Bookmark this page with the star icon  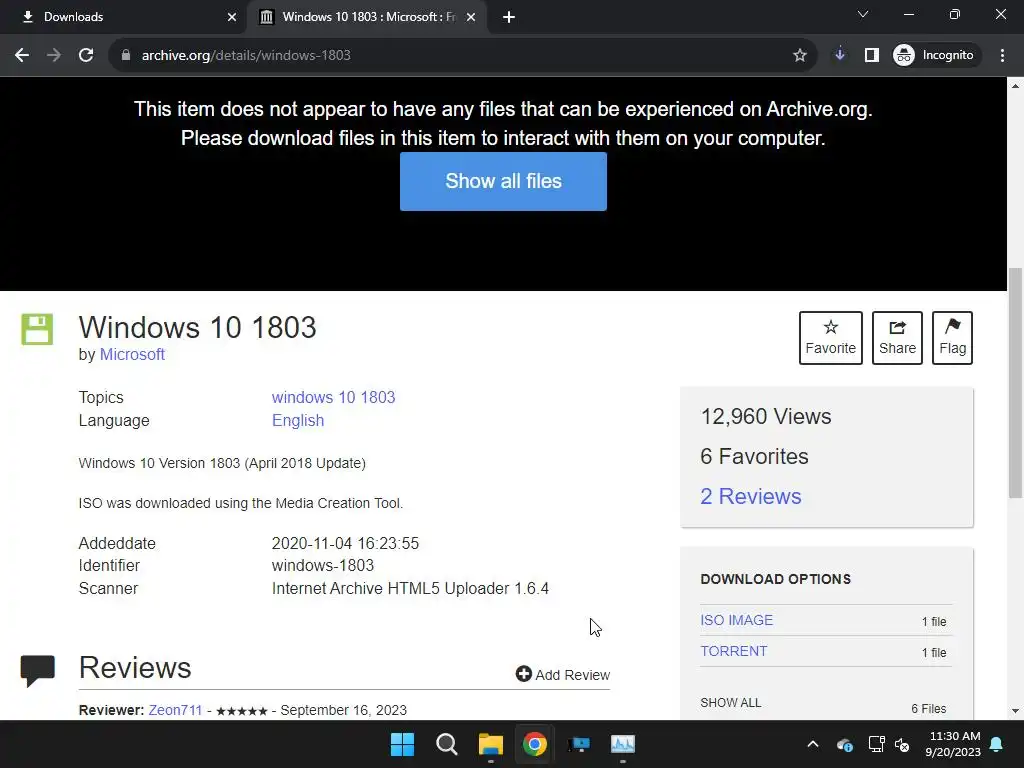(799, 56)
